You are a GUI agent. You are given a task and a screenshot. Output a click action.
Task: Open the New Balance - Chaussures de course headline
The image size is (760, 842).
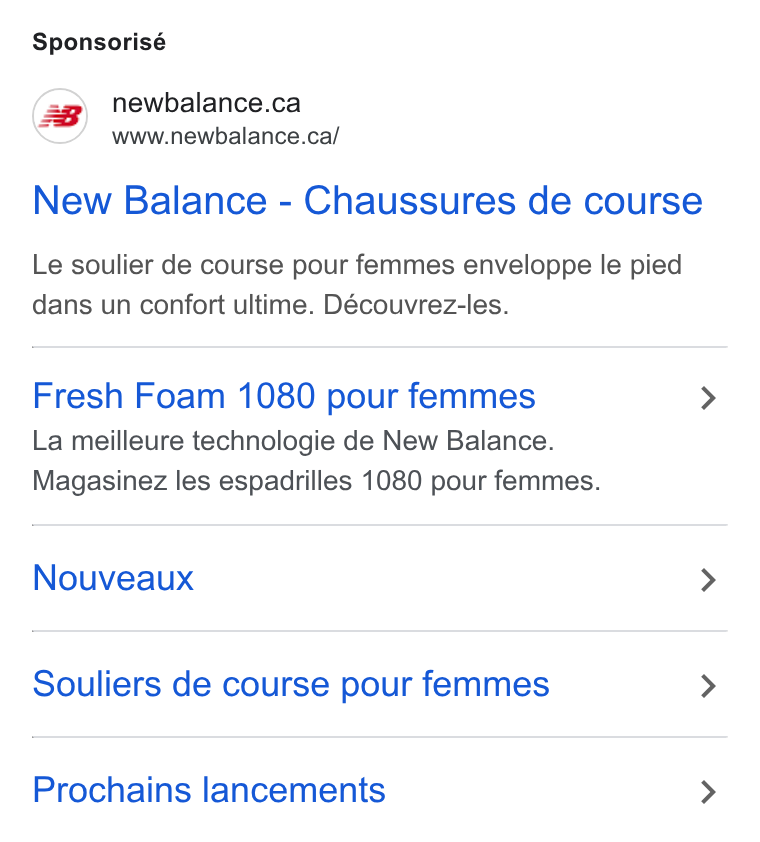pos(367,201)
